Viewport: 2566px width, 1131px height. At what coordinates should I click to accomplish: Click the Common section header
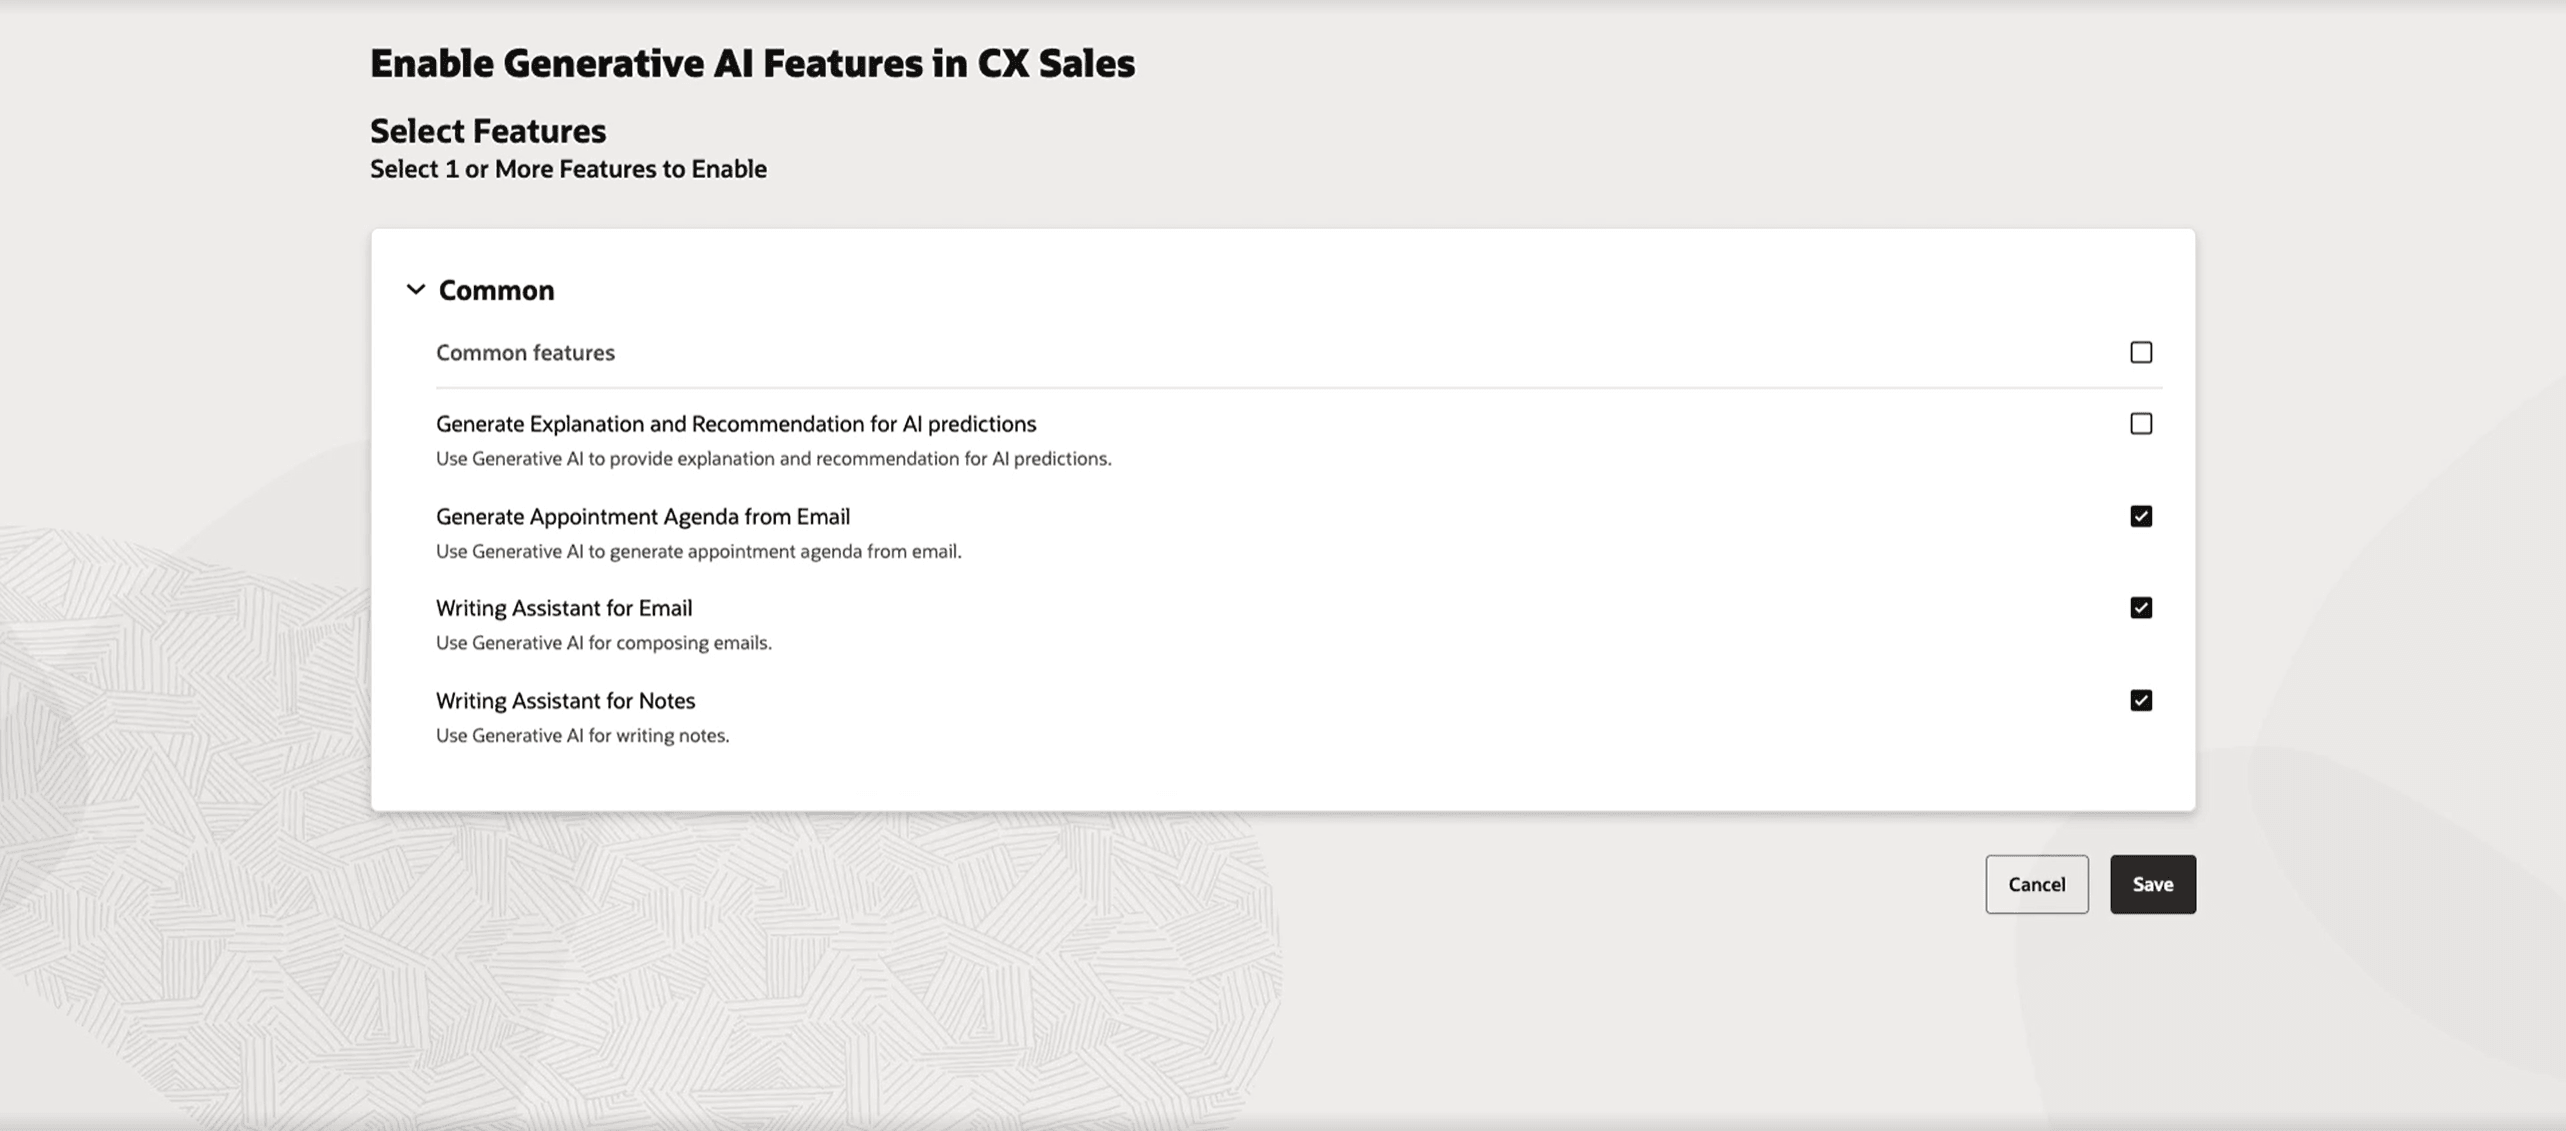point(496,290)
